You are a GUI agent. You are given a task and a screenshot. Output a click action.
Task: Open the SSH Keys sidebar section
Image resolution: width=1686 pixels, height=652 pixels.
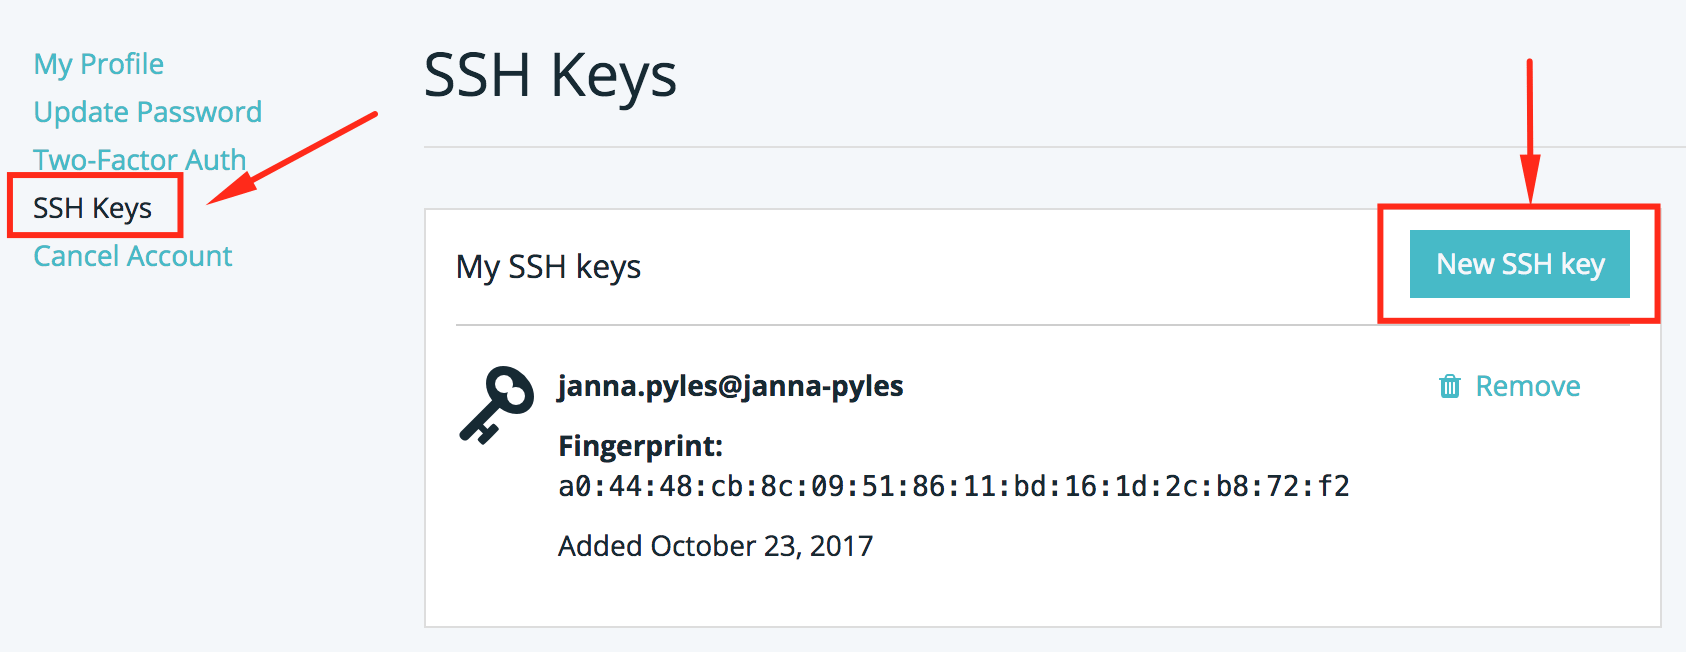[x=93, y=207]
